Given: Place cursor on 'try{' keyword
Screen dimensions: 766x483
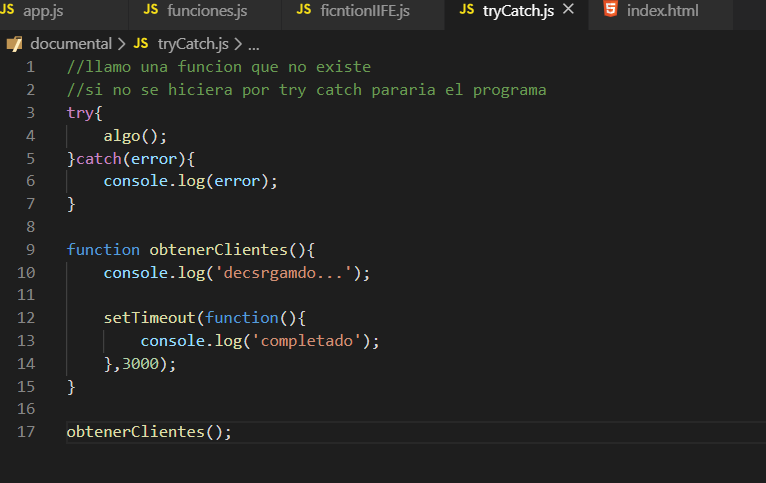Looking at the screenshot, I should coord(85,113).
